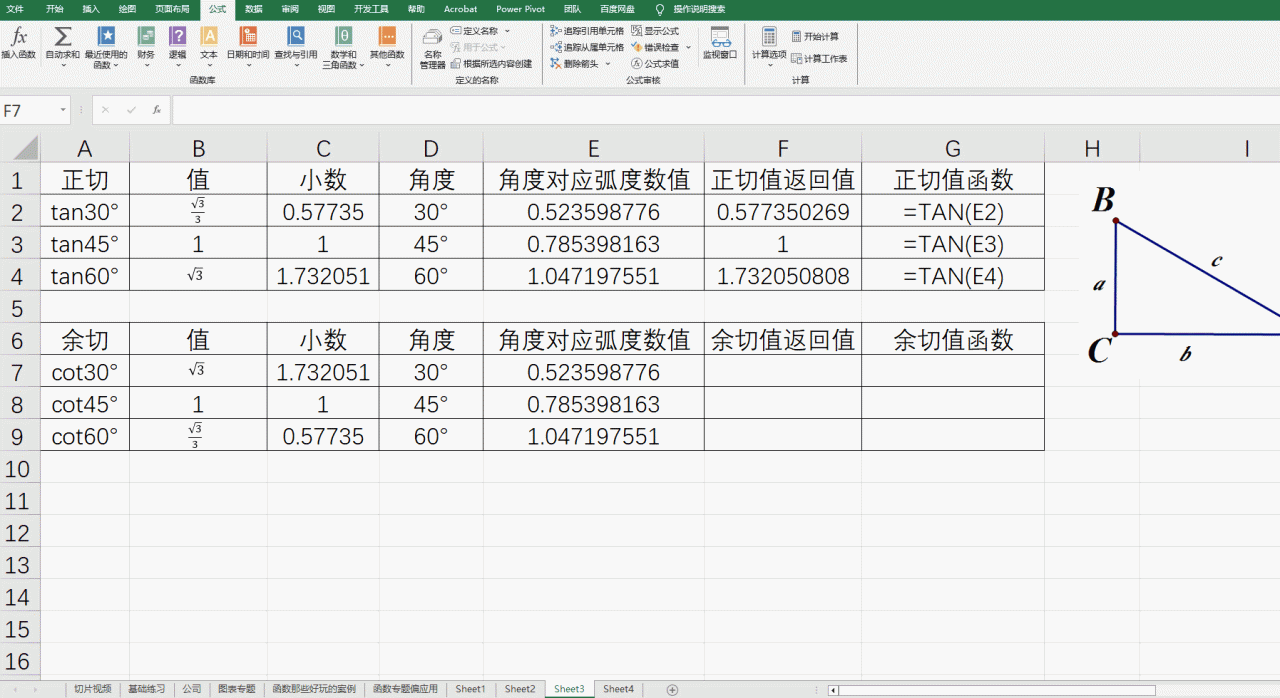Open the Watch Window (监视窗口)

[720, 43]
